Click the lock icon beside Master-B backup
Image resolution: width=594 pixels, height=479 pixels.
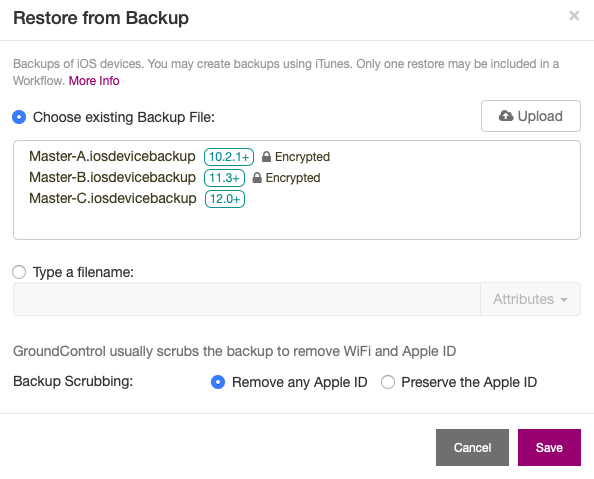[x=257, y=178]
